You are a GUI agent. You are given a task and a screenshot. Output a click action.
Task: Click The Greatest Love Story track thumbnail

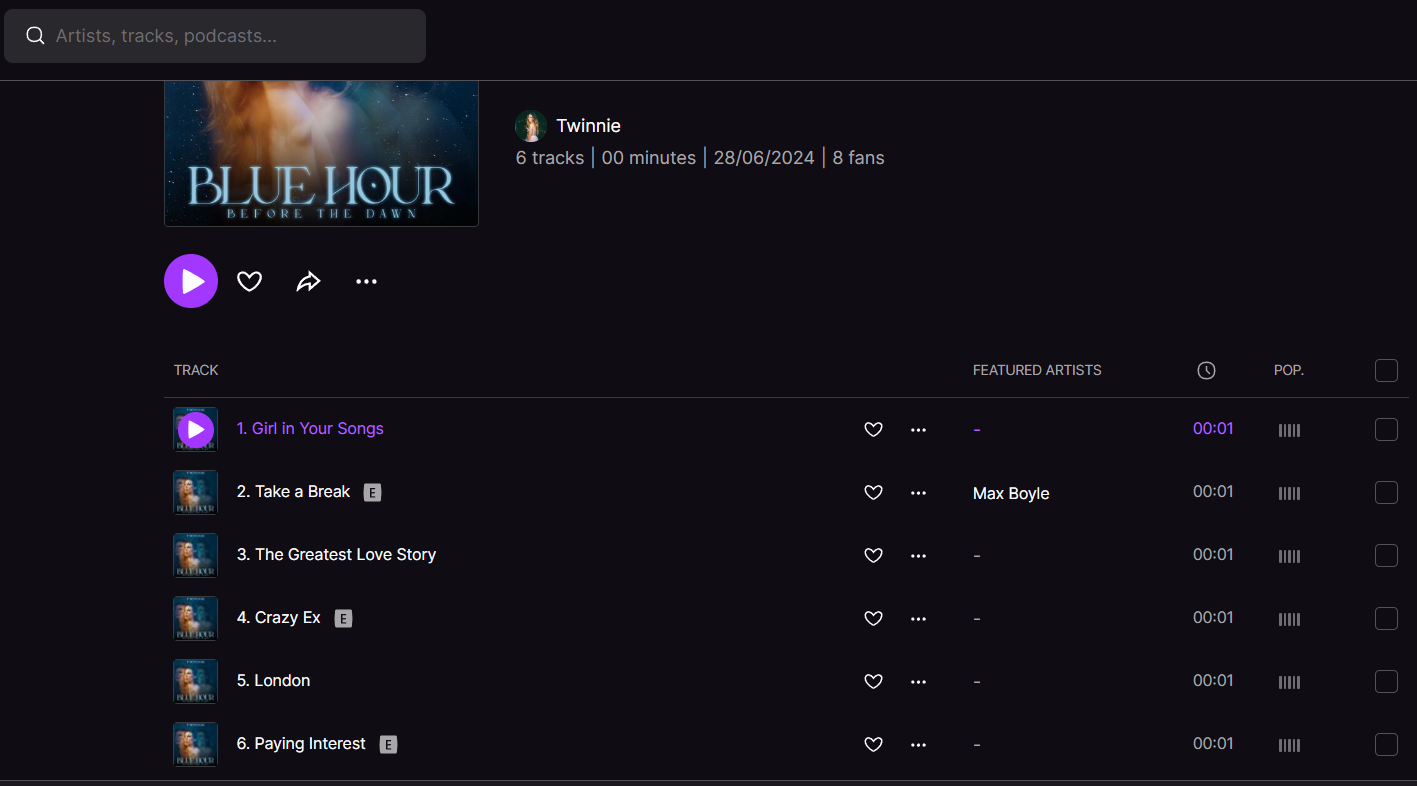[x=195, y=556]
